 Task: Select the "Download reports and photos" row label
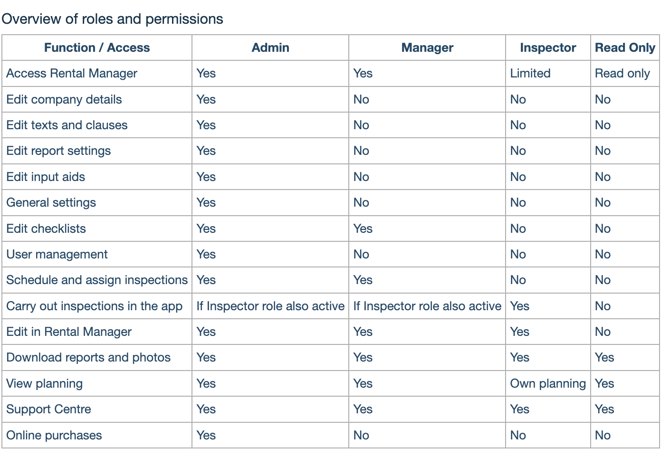click(88, 357)
